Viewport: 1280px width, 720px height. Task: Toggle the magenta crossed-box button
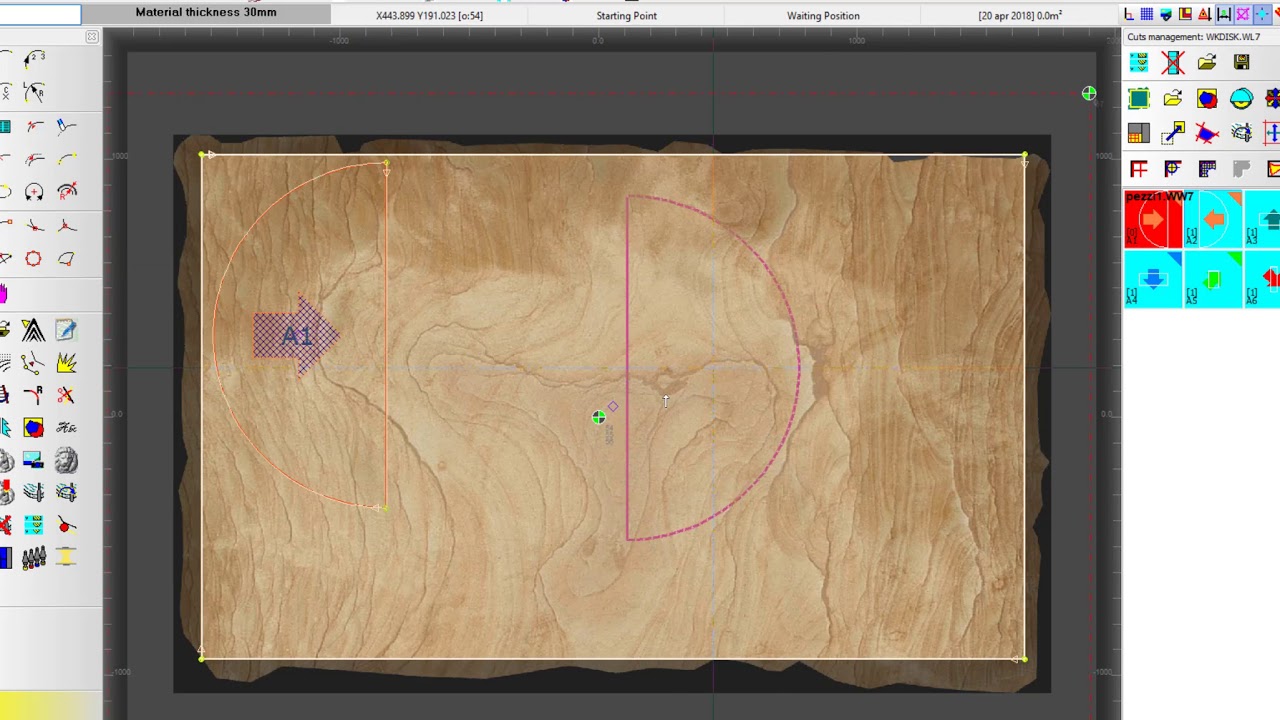pyautogui.click(x=1243, y=14)
